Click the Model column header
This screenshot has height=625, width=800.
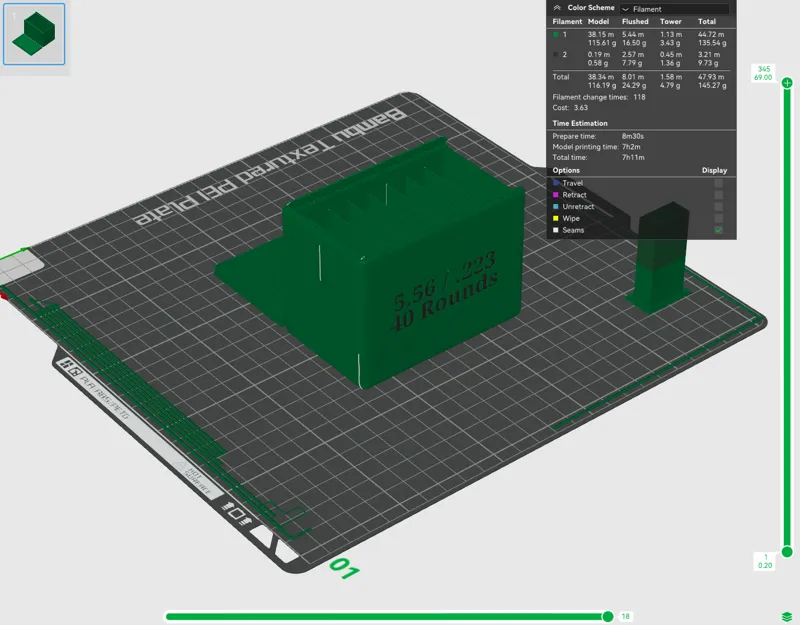pos(598,21)
